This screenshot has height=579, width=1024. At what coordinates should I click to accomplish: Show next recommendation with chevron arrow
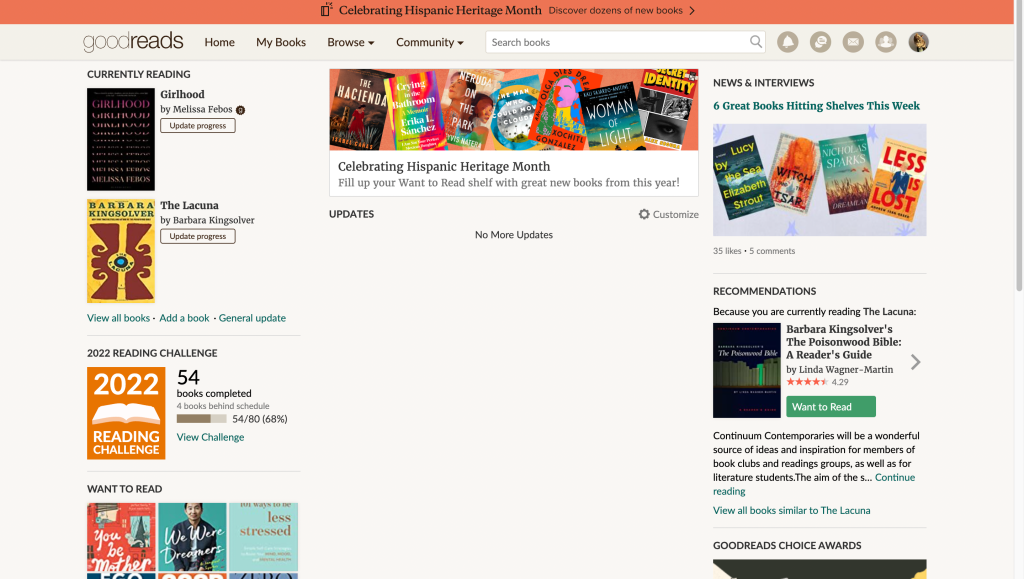pos(916,362)
